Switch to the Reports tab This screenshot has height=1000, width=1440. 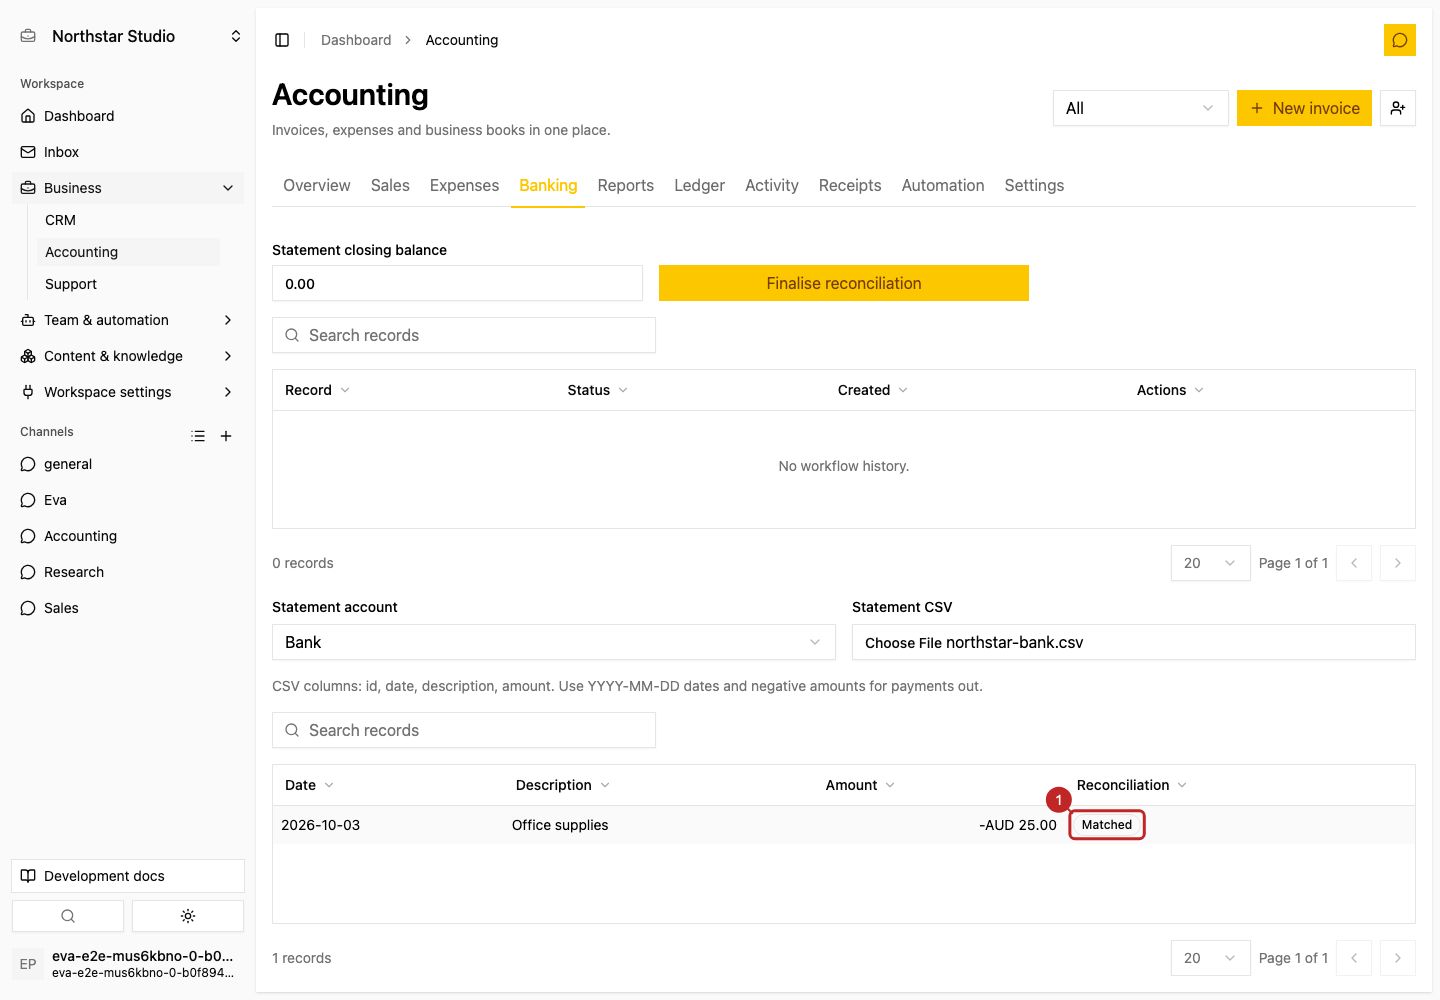click(x=626, y=185)
